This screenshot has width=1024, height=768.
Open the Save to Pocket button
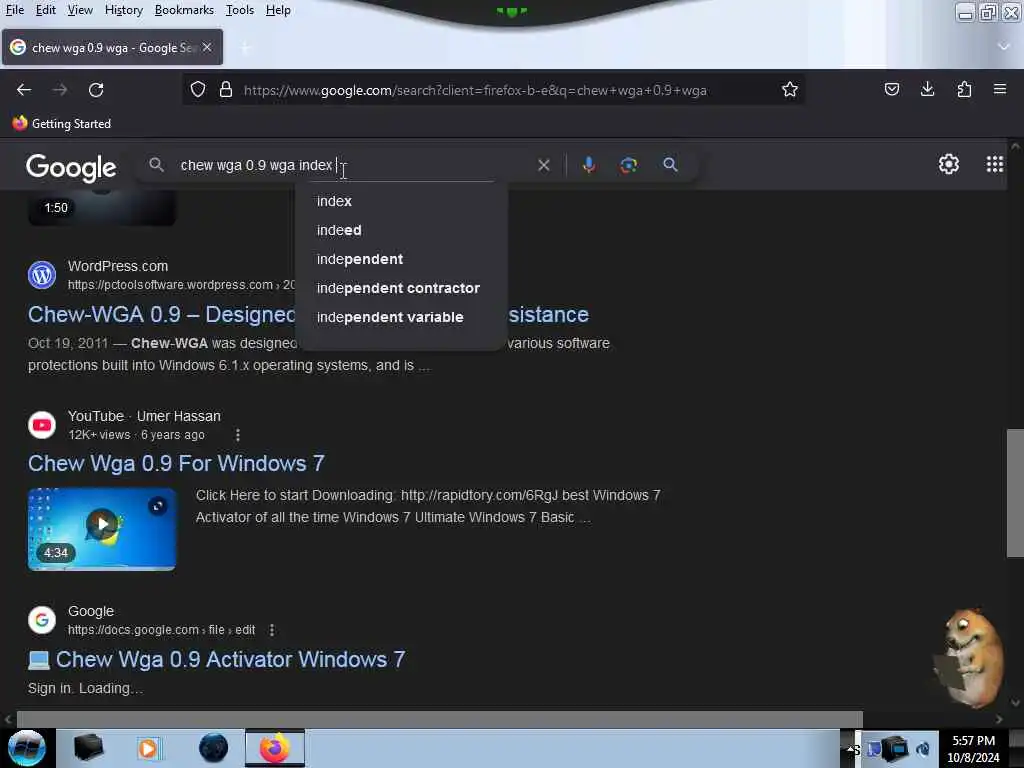point(891,89)
